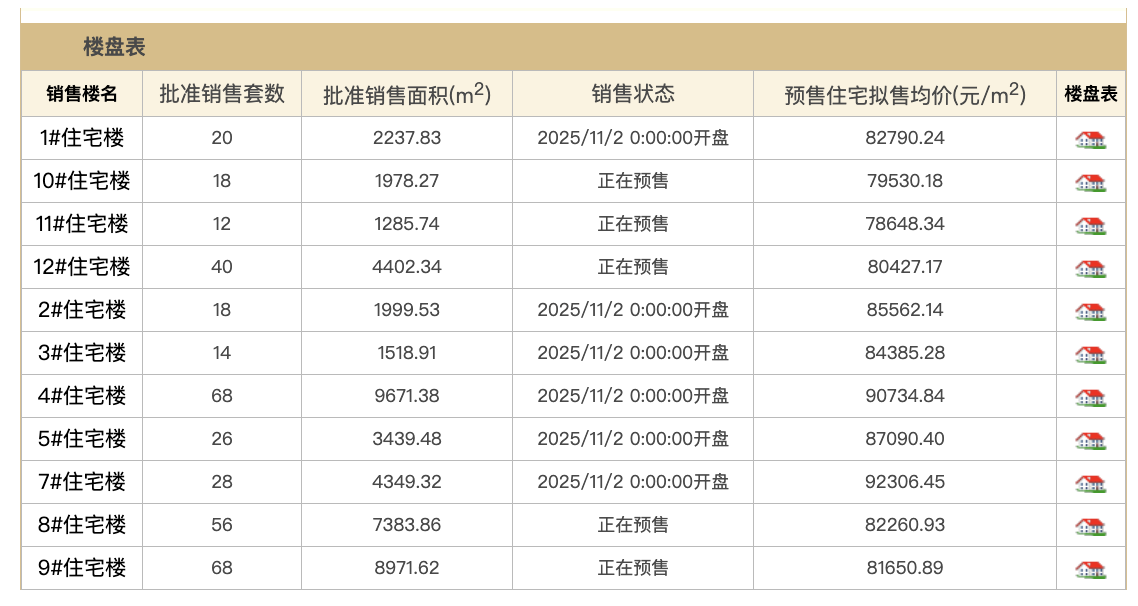
Task: Click the house icon for 1#住宅楼
Action: (x=1090, y=140)
